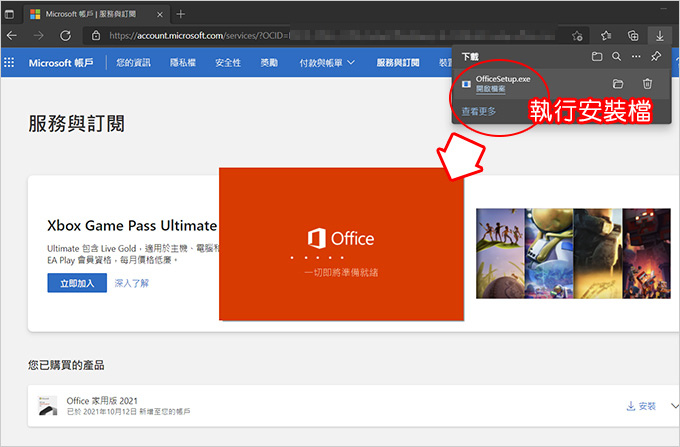680x447 pixels.
Task: Search downloads with magnifier icon
Action: click(x=616, y=56)
